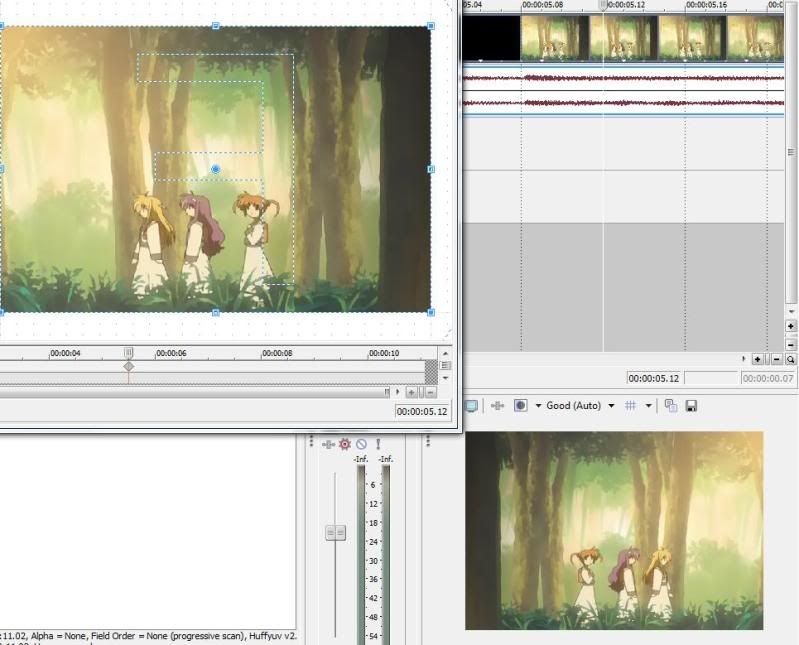Select the Zoom Edit tool magnifier
Screen dimensions: 799x645
point(791,360)
